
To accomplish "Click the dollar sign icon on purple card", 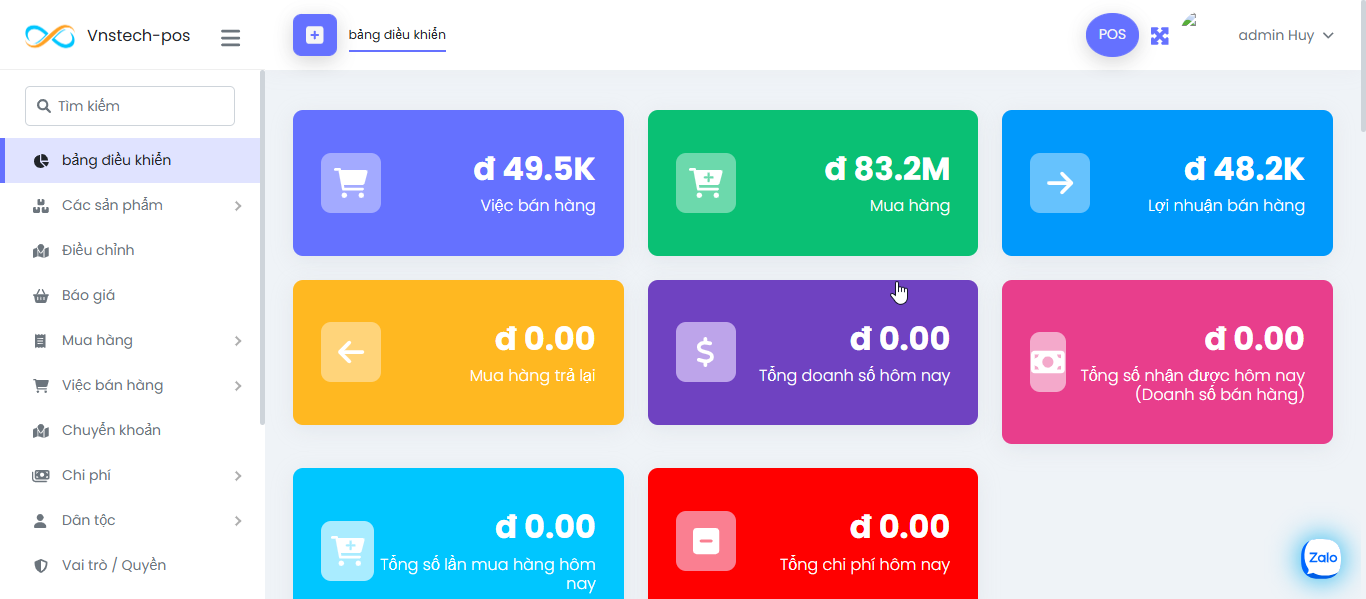I will click(705, 352).
